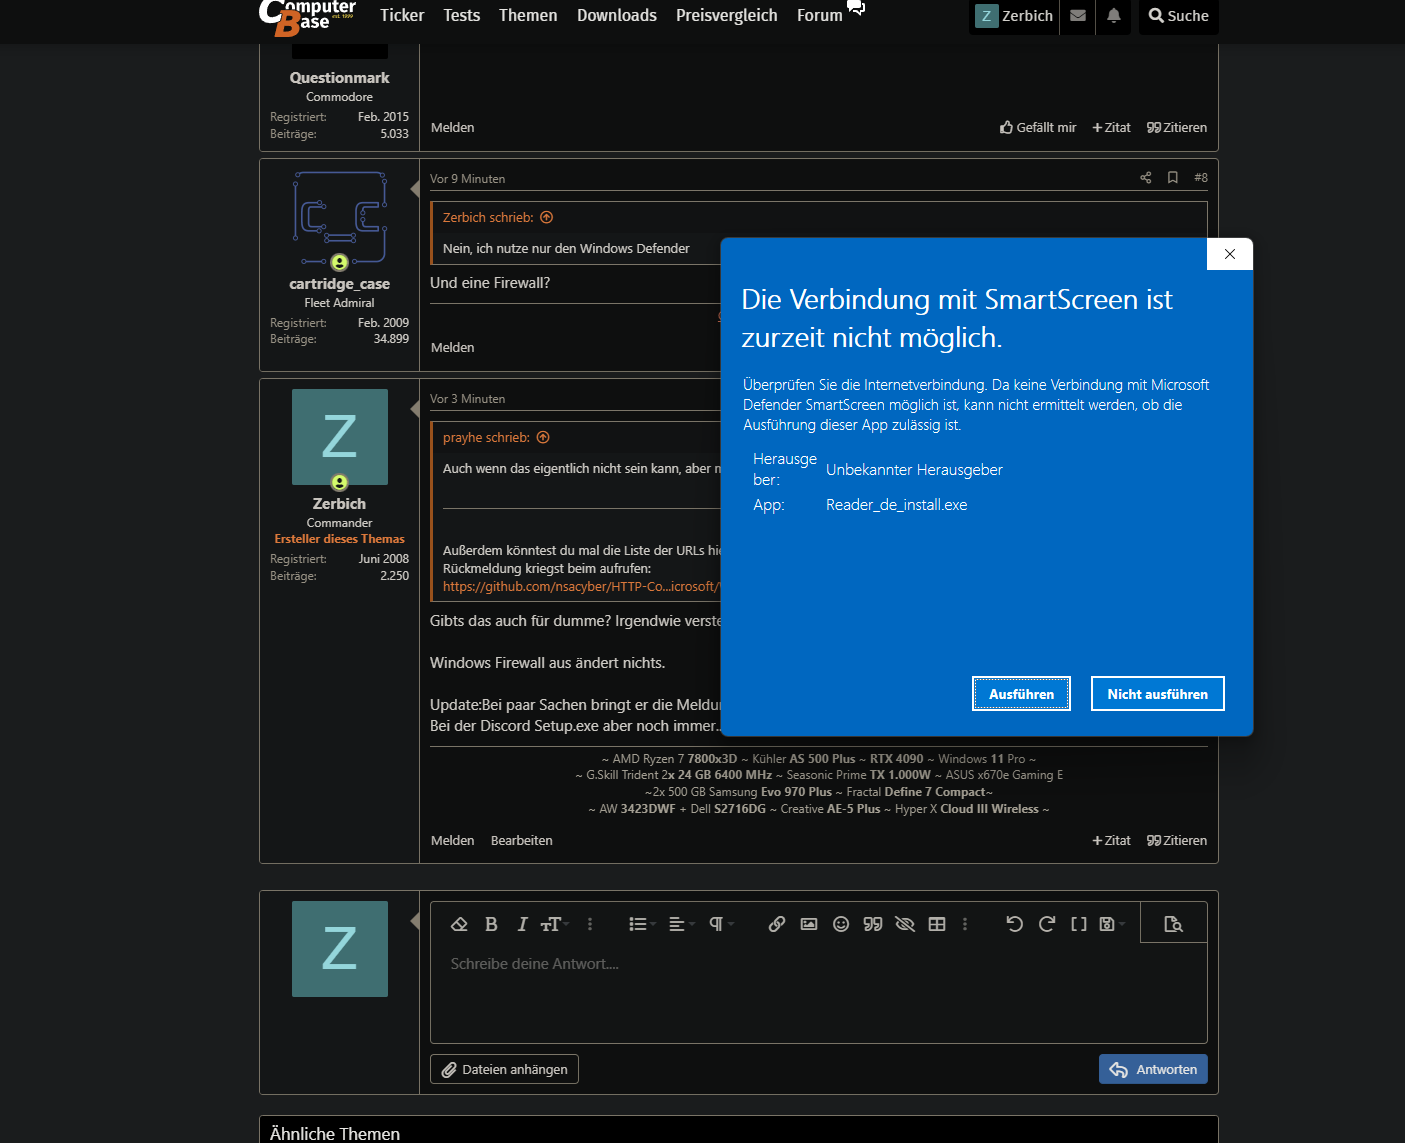Click Vor 9 Minuten timestamp
Screen dimensions: 1405x1143
pos(467,179)
